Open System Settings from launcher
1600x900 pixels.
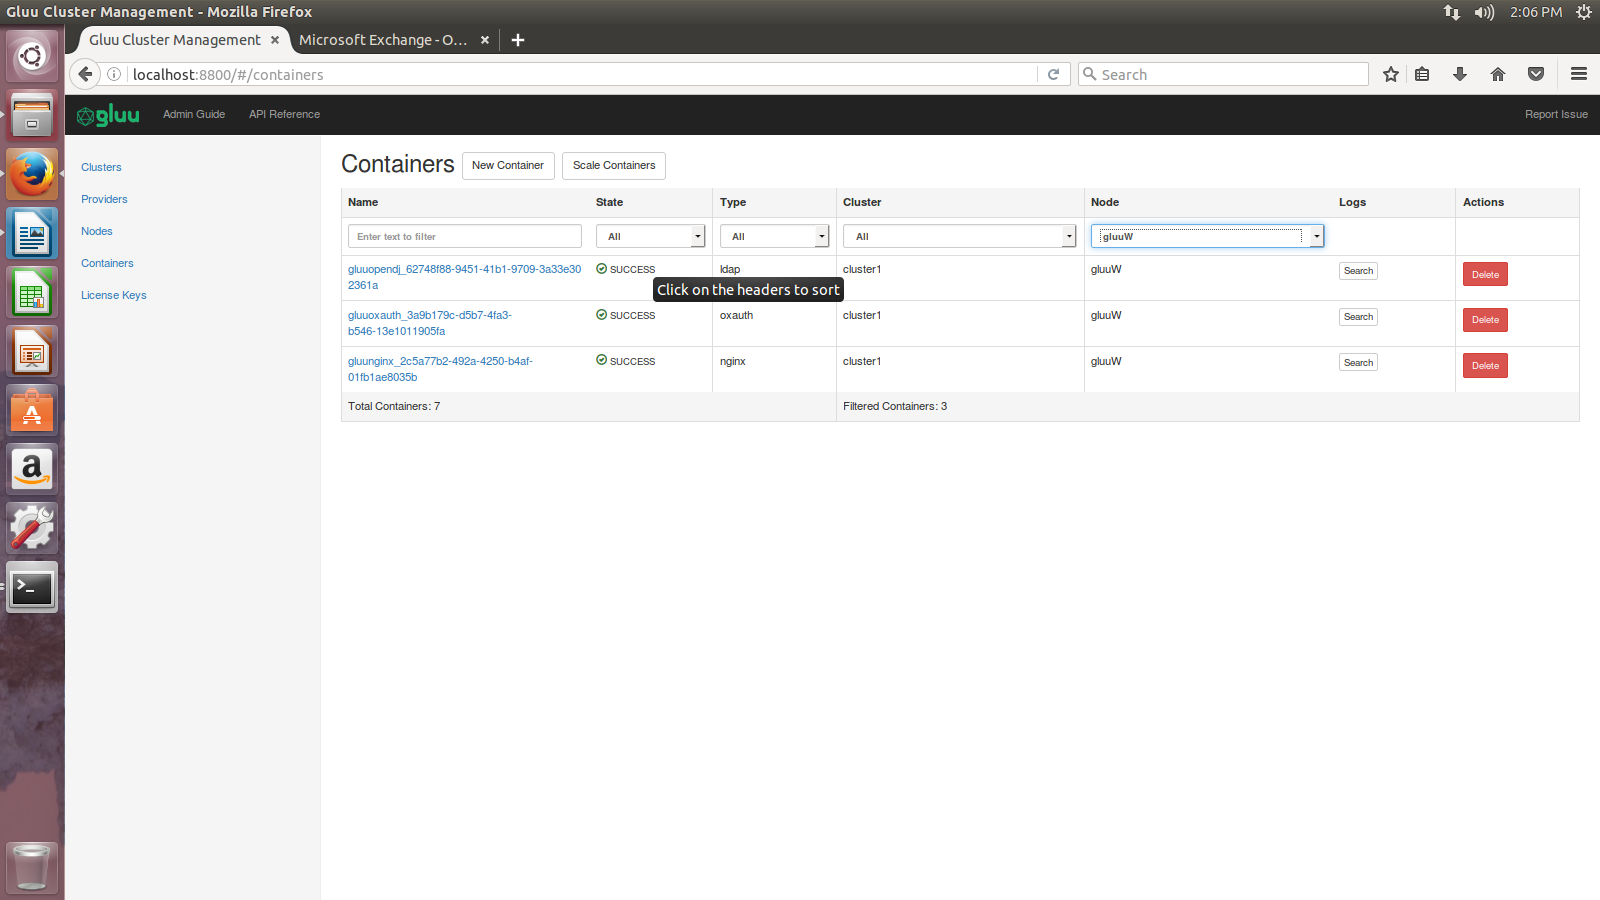pyautogui.click(x=32, y=528)
